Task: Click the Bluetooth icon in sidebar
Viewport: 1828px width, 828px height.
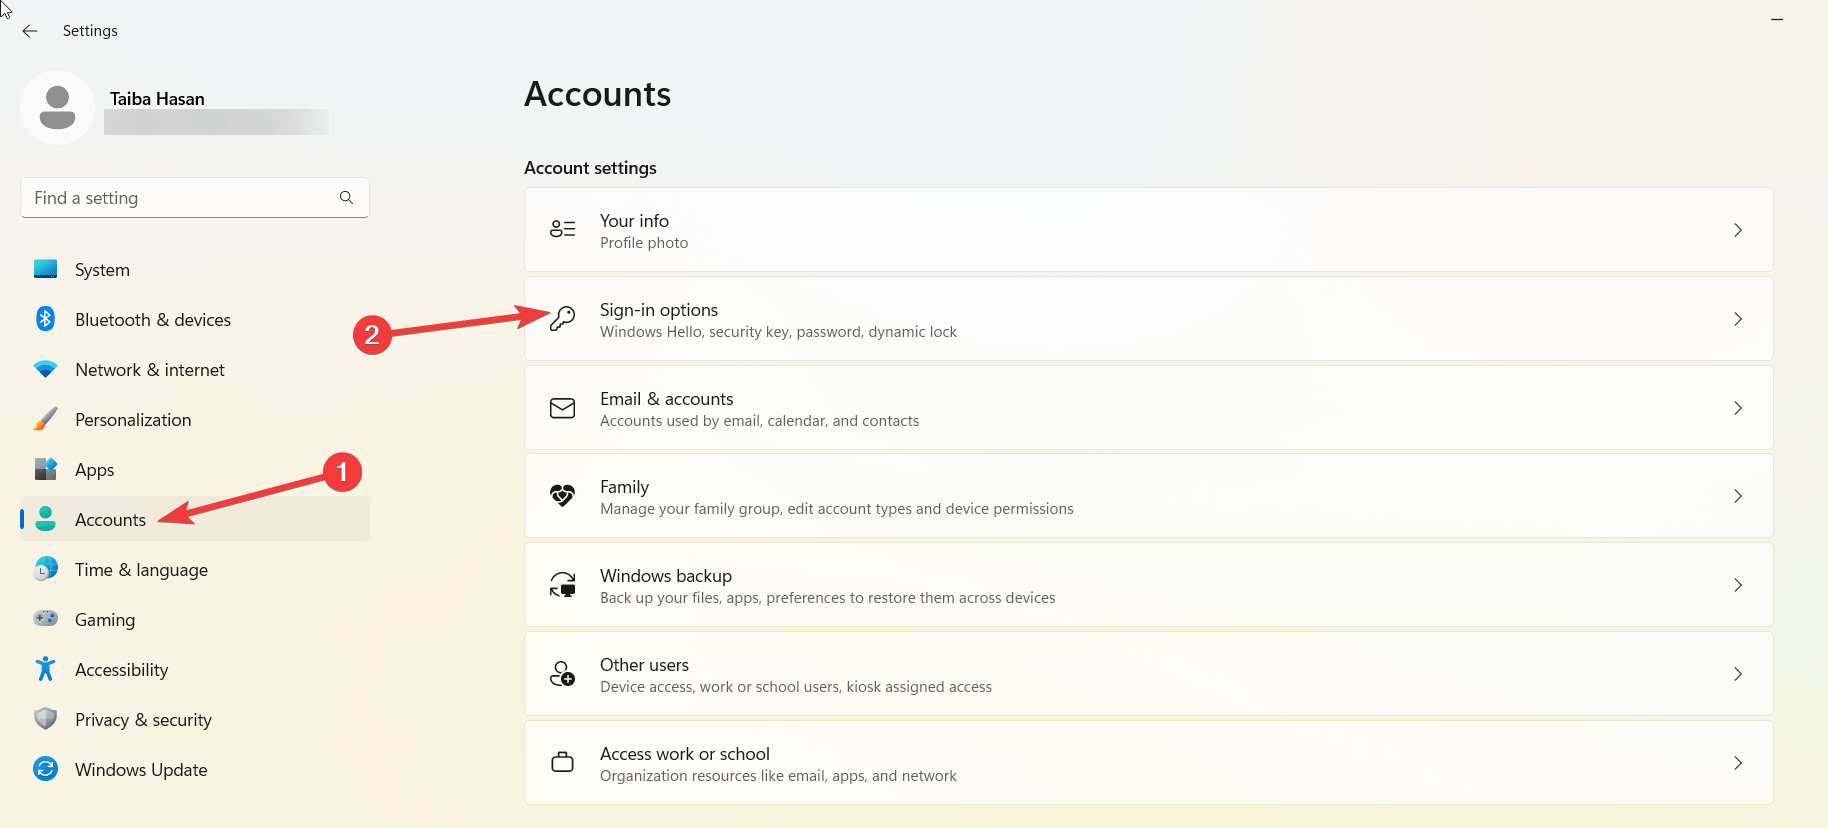Action: pyautogui.click(x=45, y=319)
